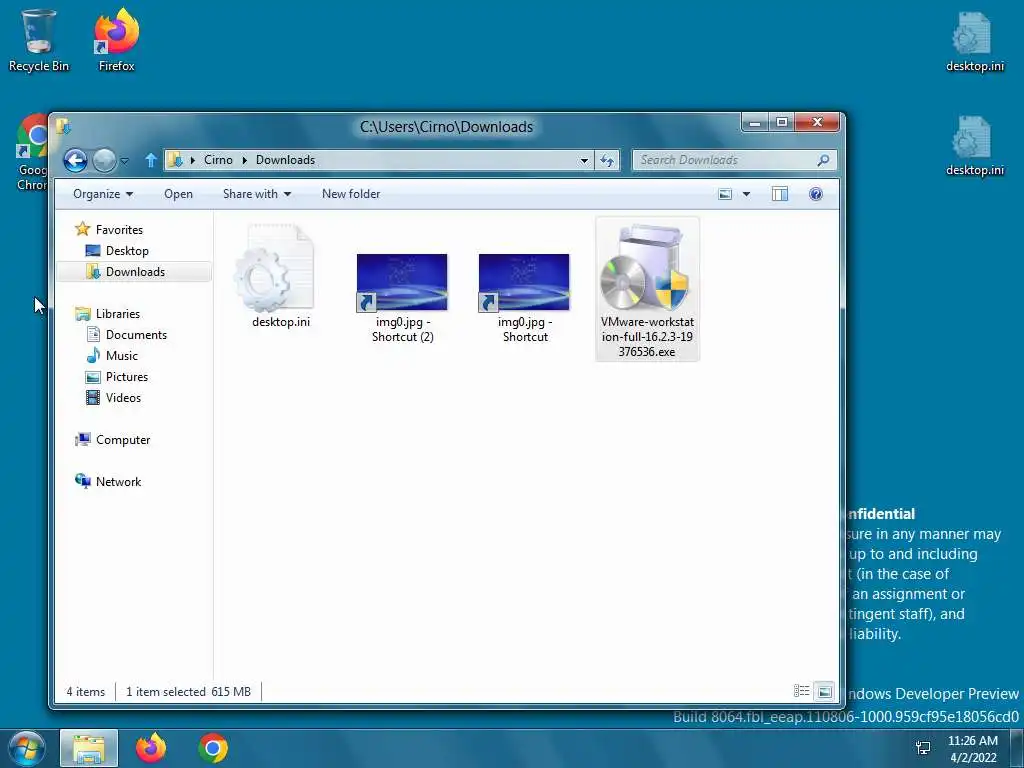Viewport: 1024px width, 768px height.
Task: Click the '615 MB' size in status bar
Action: click(x=231, y=692)
